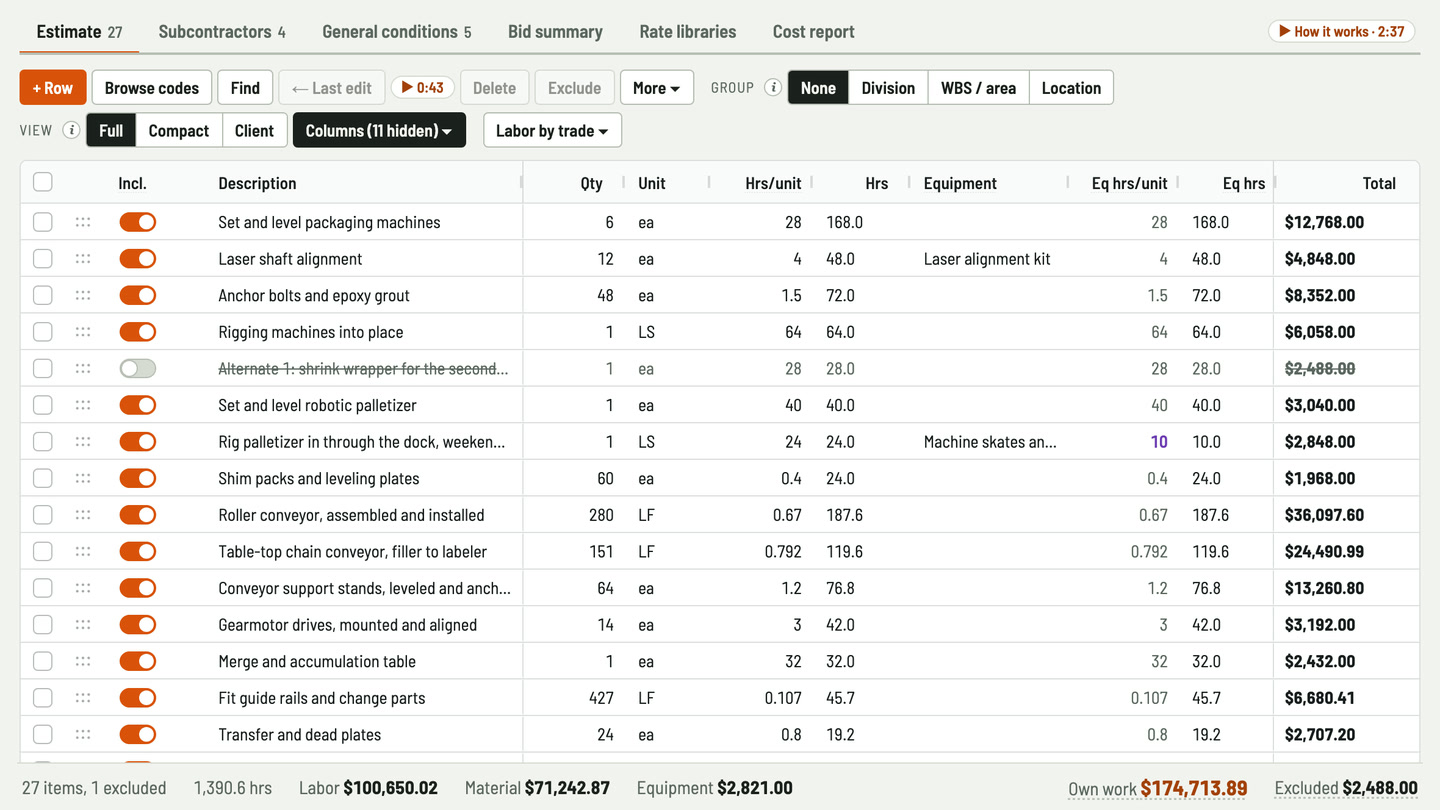1440x810 pixels.
Task: Play the 0:43 walkthrough clip
Action: (x=422, y=88)
